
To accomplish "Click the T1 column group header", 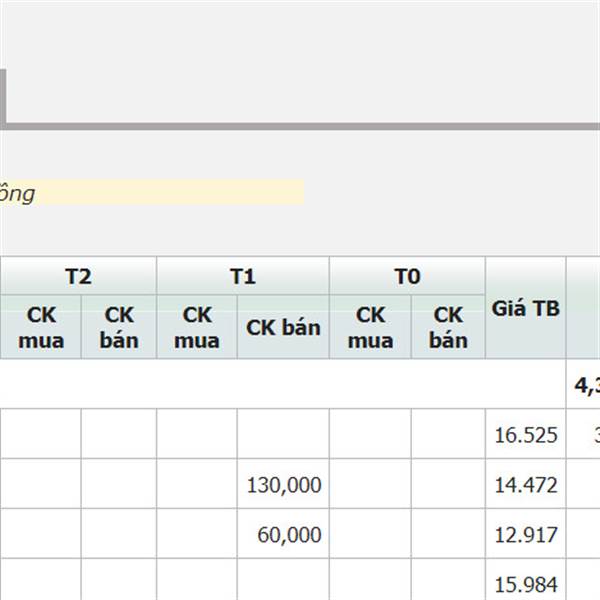I will 243,277.
